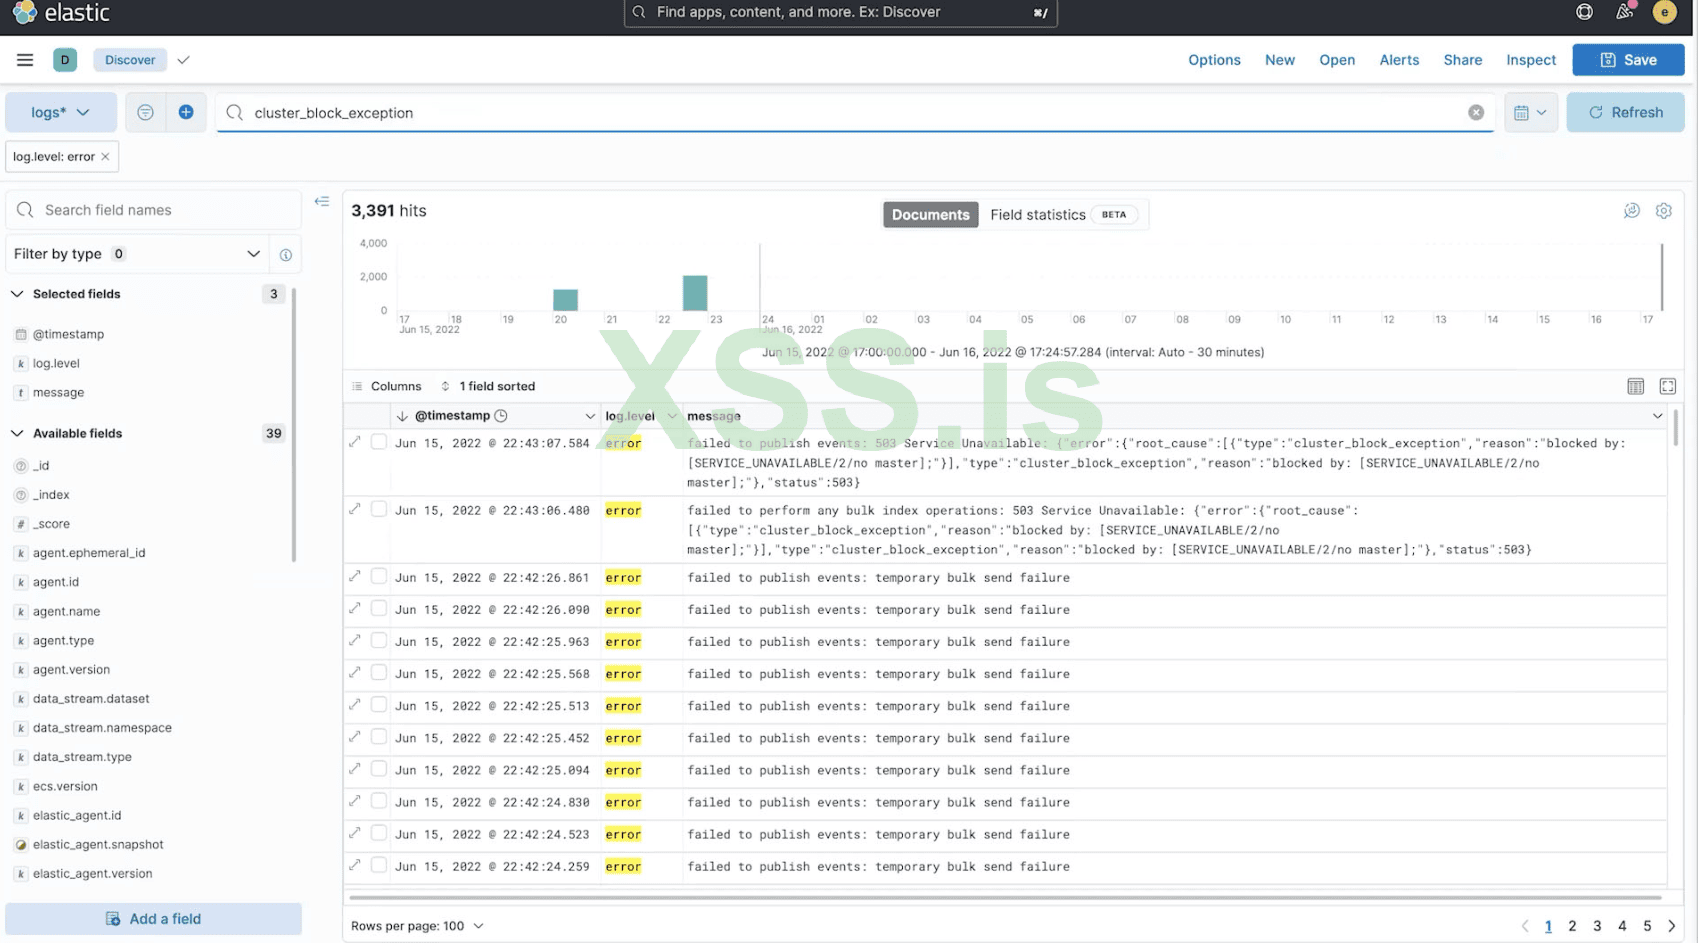Screen dimensions: 1698x943
Task: Click the global Find apps search bar
Action: pyautogui.click(x=840, y=13)
